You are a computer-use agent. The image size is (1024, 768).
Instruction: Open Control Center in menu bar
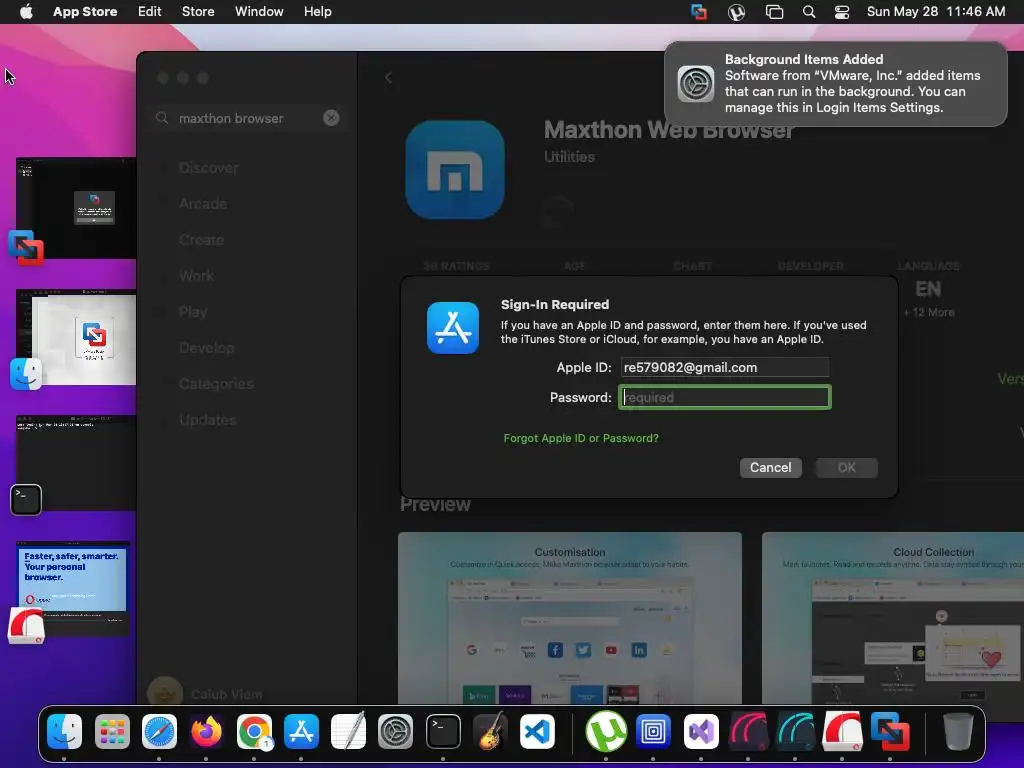(x=842, y=12)
